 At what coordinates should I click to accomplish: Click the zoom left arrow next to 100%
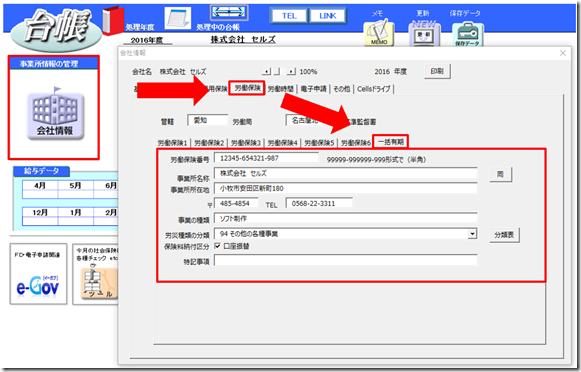click(266, 71)
